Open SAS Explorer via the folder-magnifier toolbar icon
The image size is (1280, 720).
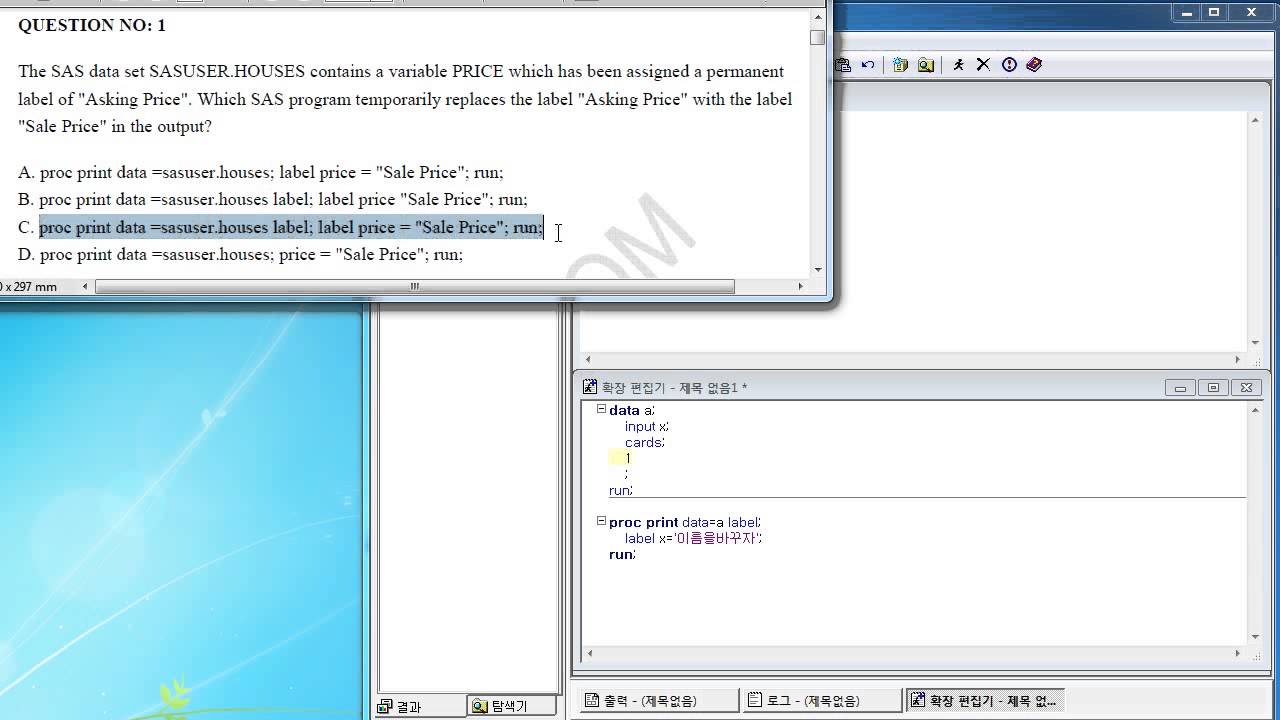pyautogui.click(x=926, y=65)
